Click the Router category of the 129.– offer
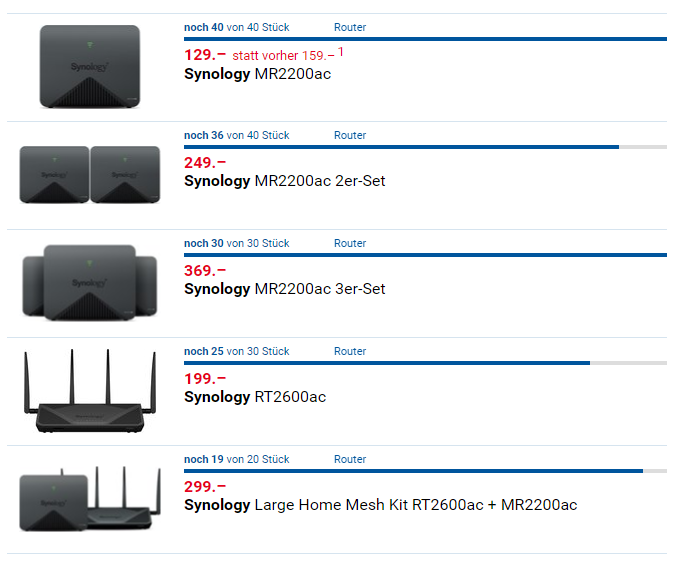The height and width of the screenshot is (563, 696). coord(350,27)
